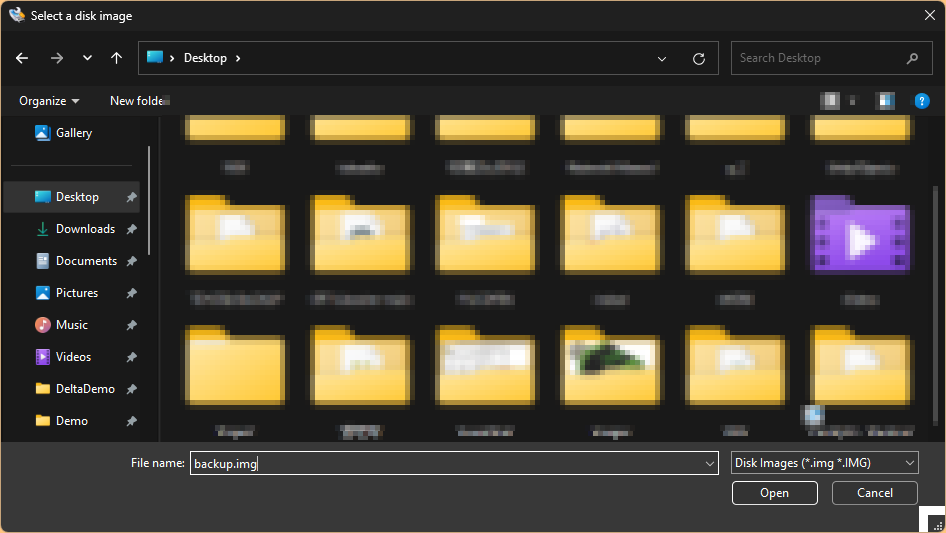Open the File name history dropdown
This screenshot has width=946, height=533.
coord(710,464)
